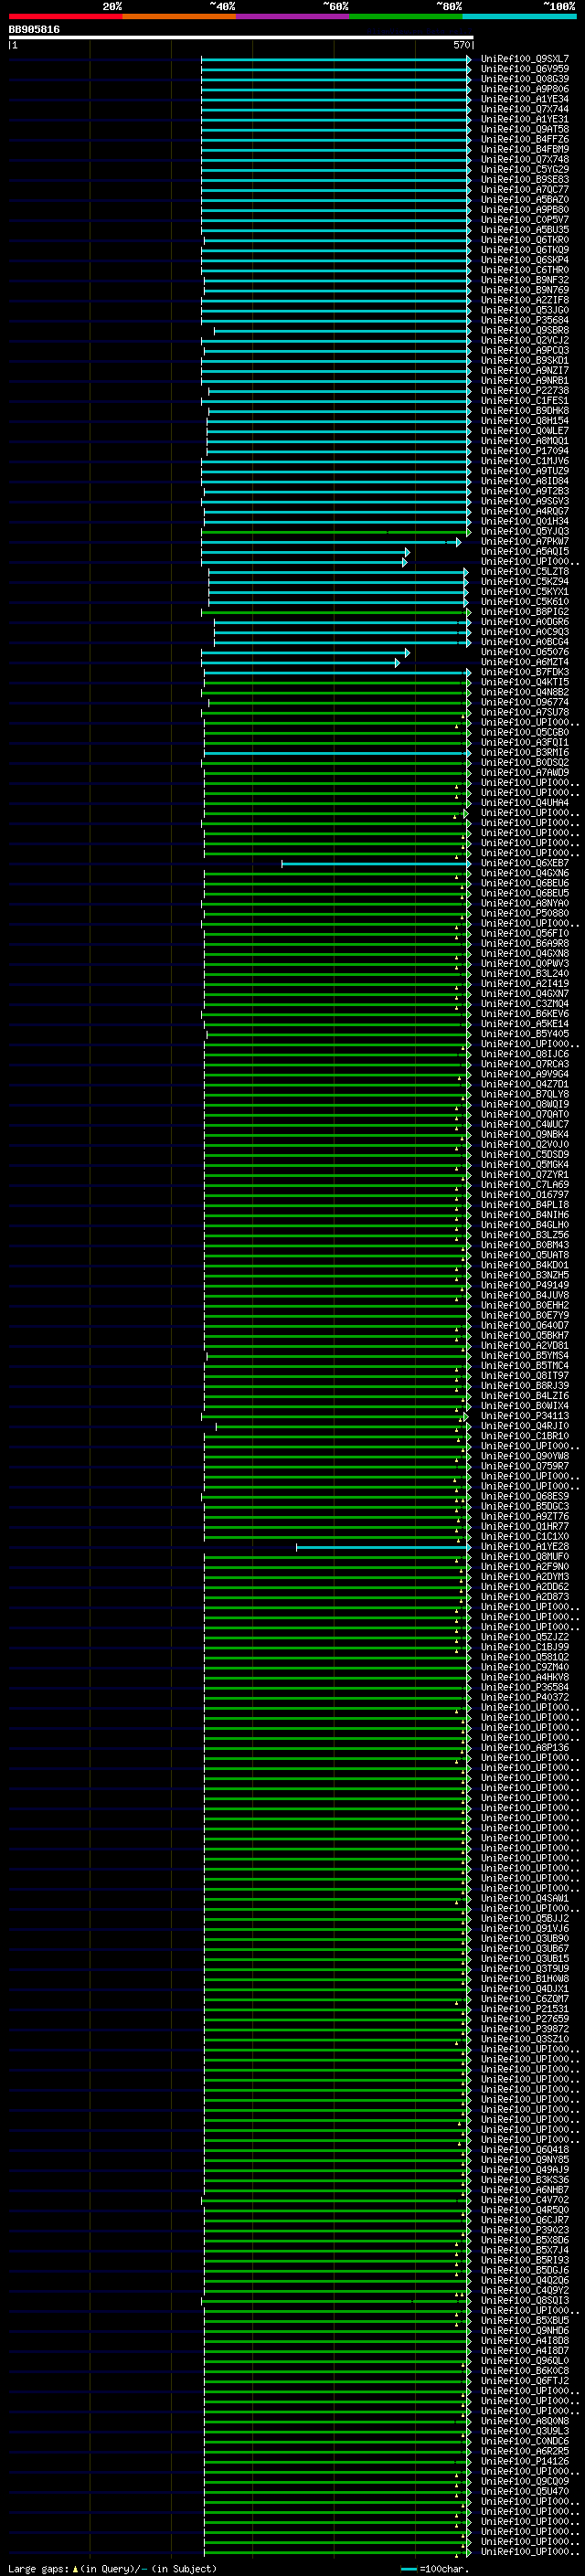Image resolution: width=585 pixels, height=2576 pixels.
Task: Select the UniRef100_A7PKW7 hit label
Action: (525, 542)
